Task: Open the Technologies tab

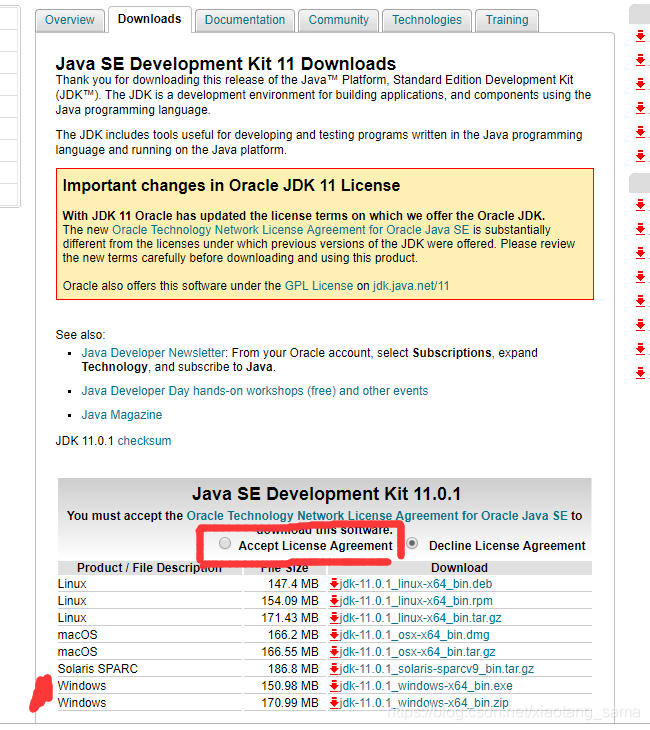Action: click(427, 20)
